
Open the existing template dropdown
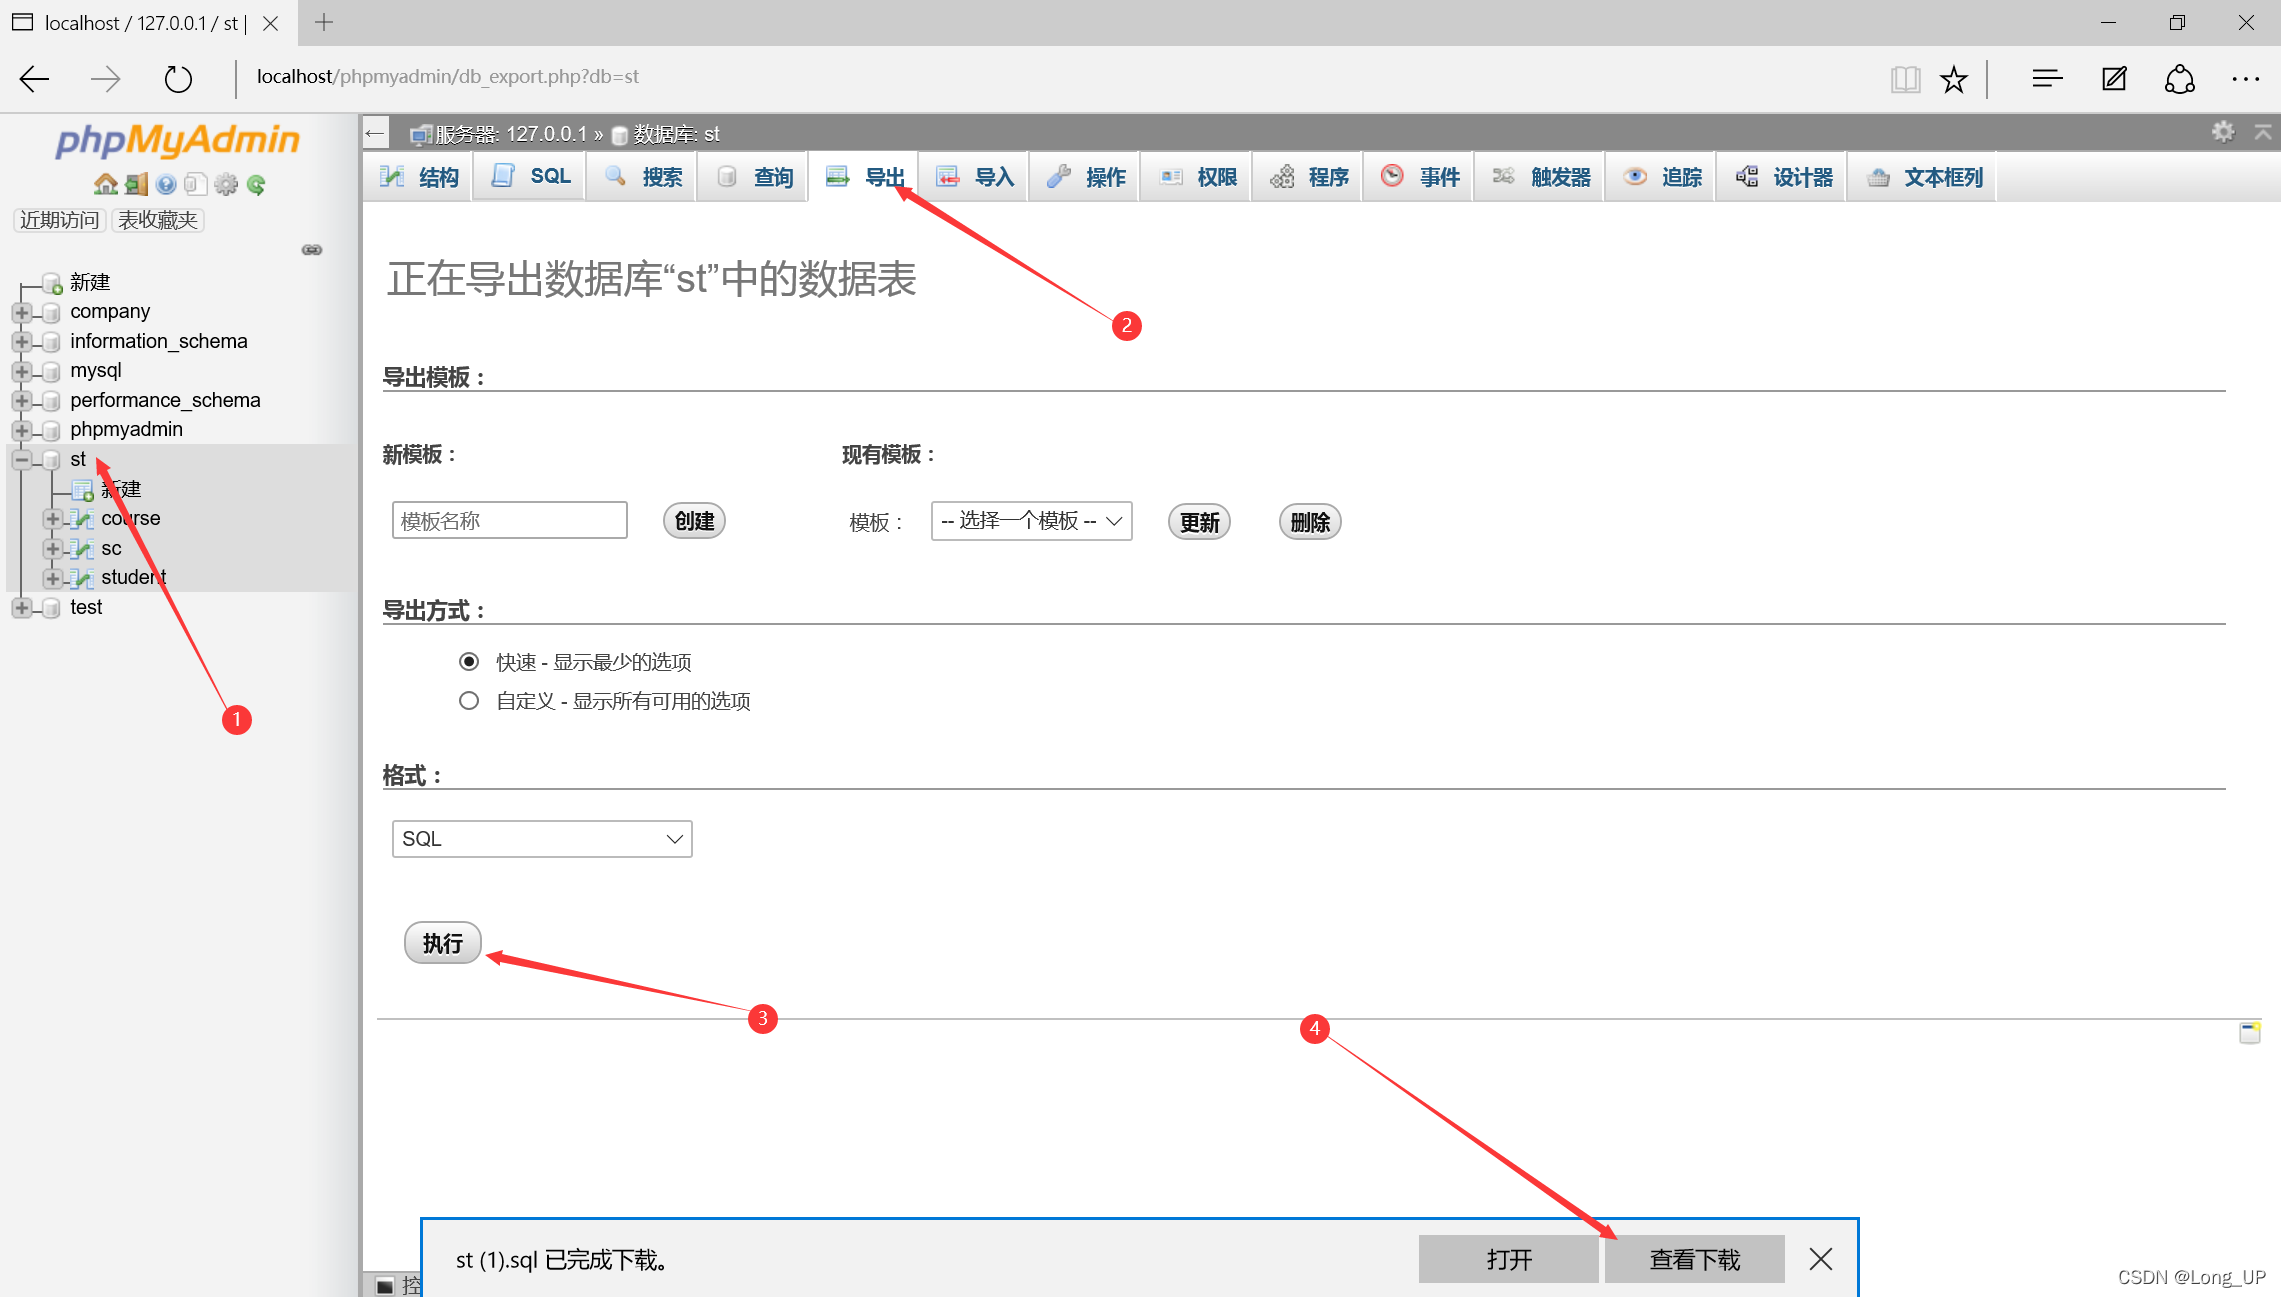pos(1031,521)
